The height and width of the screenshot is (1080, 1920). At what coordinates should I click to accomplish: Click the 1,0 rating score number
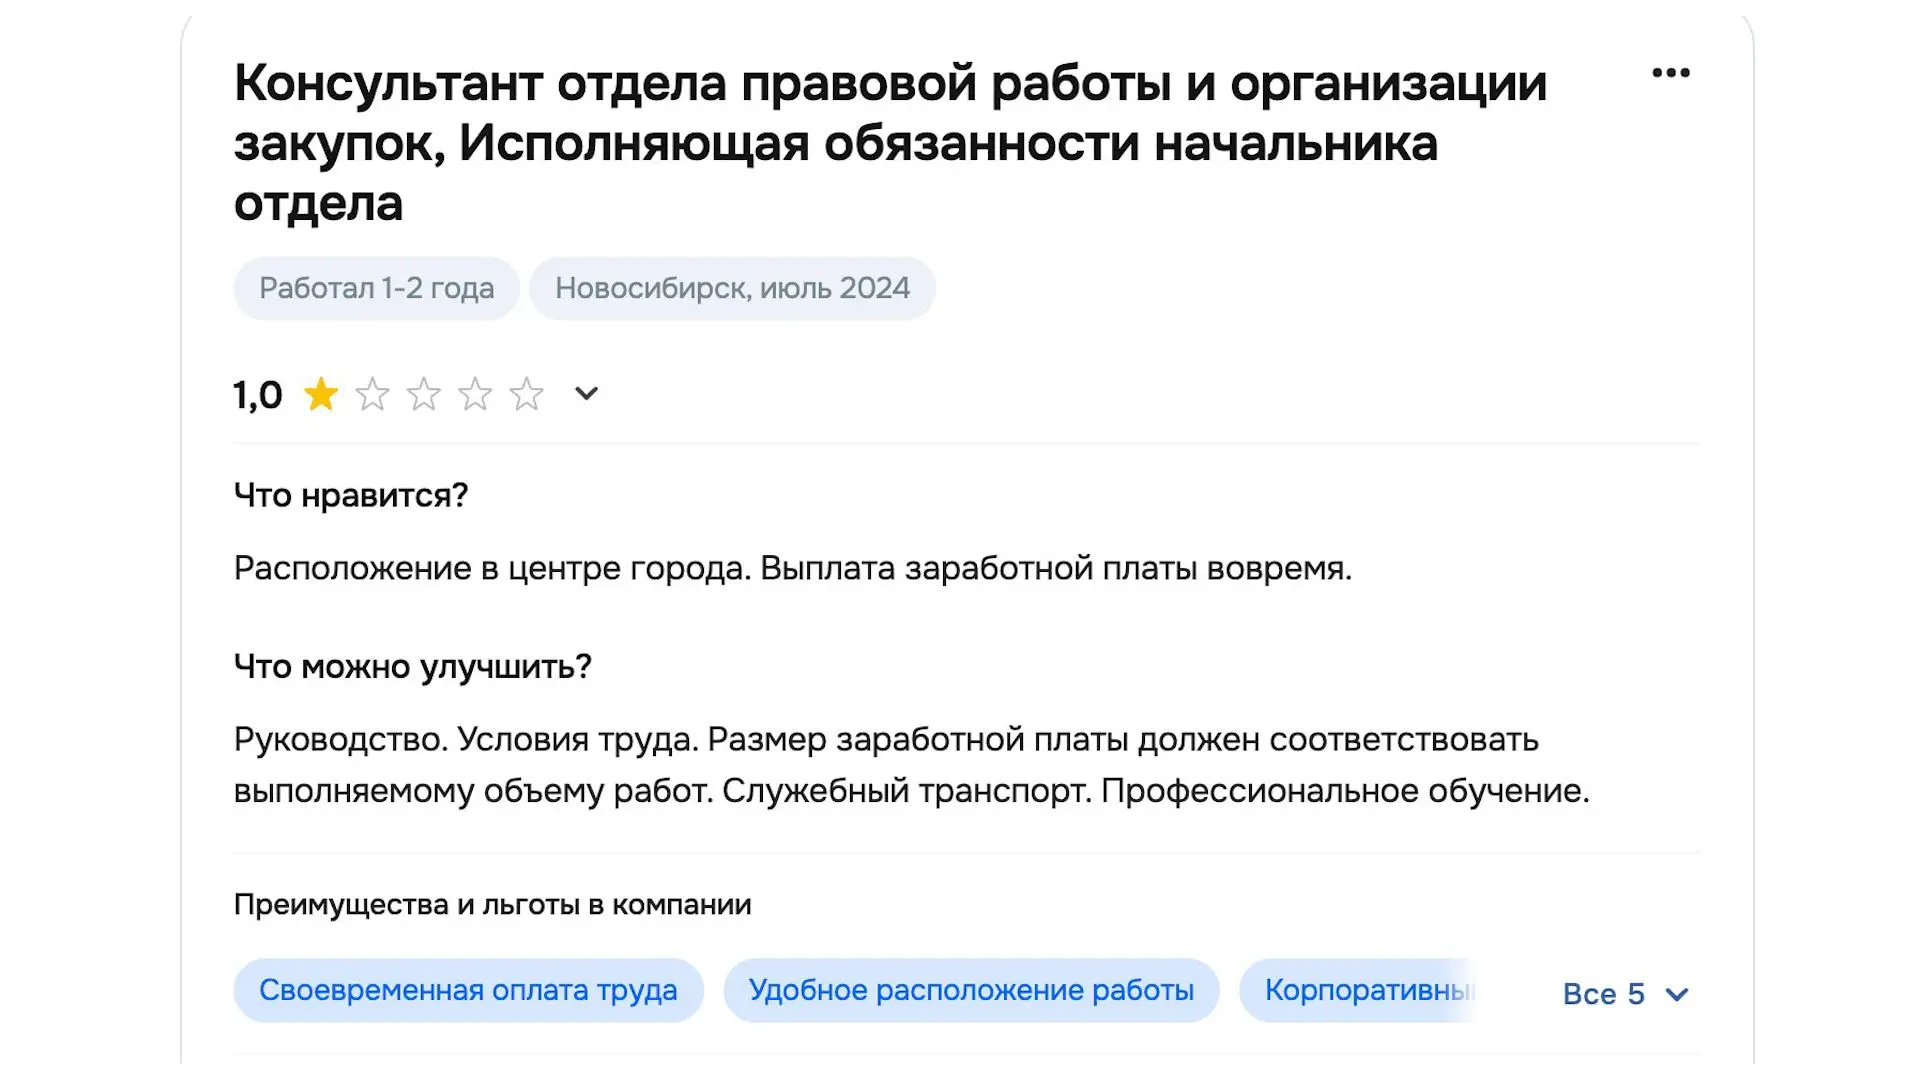(x=258, y=395)
